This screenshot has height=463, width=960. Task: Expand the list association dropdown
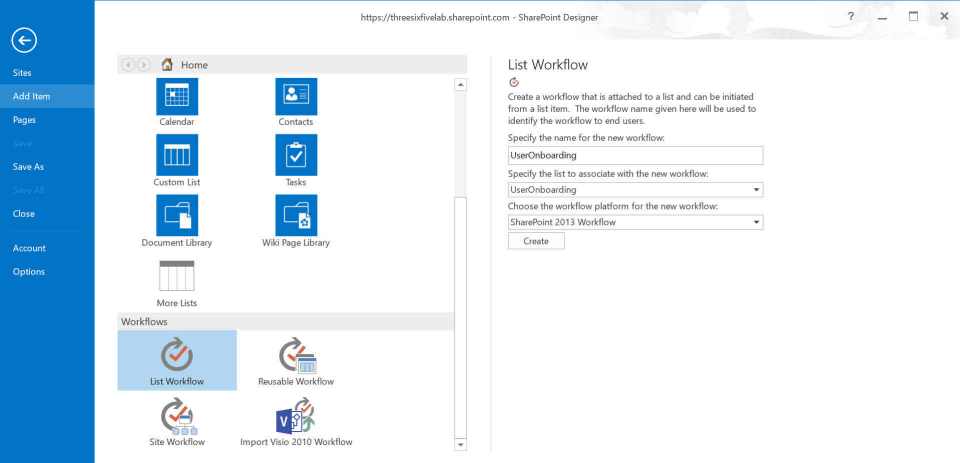click(x=756, y=189)
